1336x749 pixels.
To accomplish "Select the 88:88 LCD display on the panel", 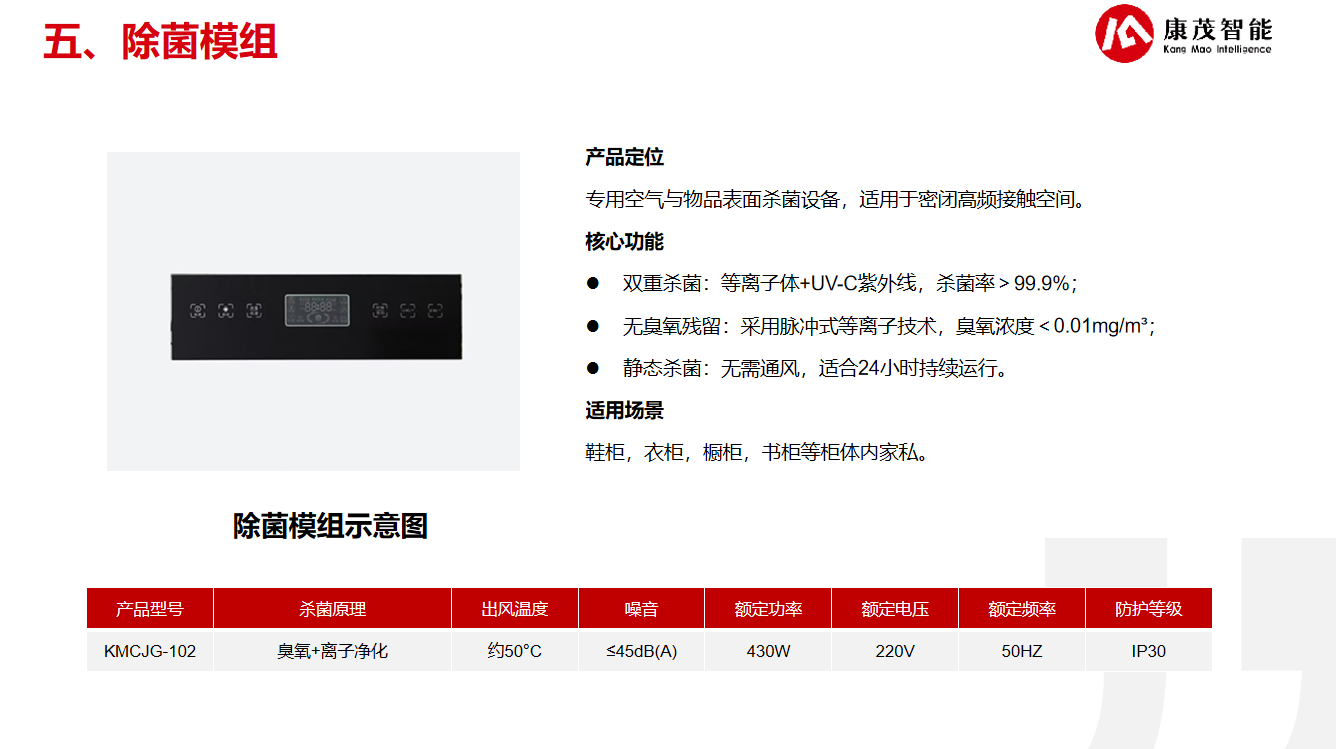I will coord(317,310).
